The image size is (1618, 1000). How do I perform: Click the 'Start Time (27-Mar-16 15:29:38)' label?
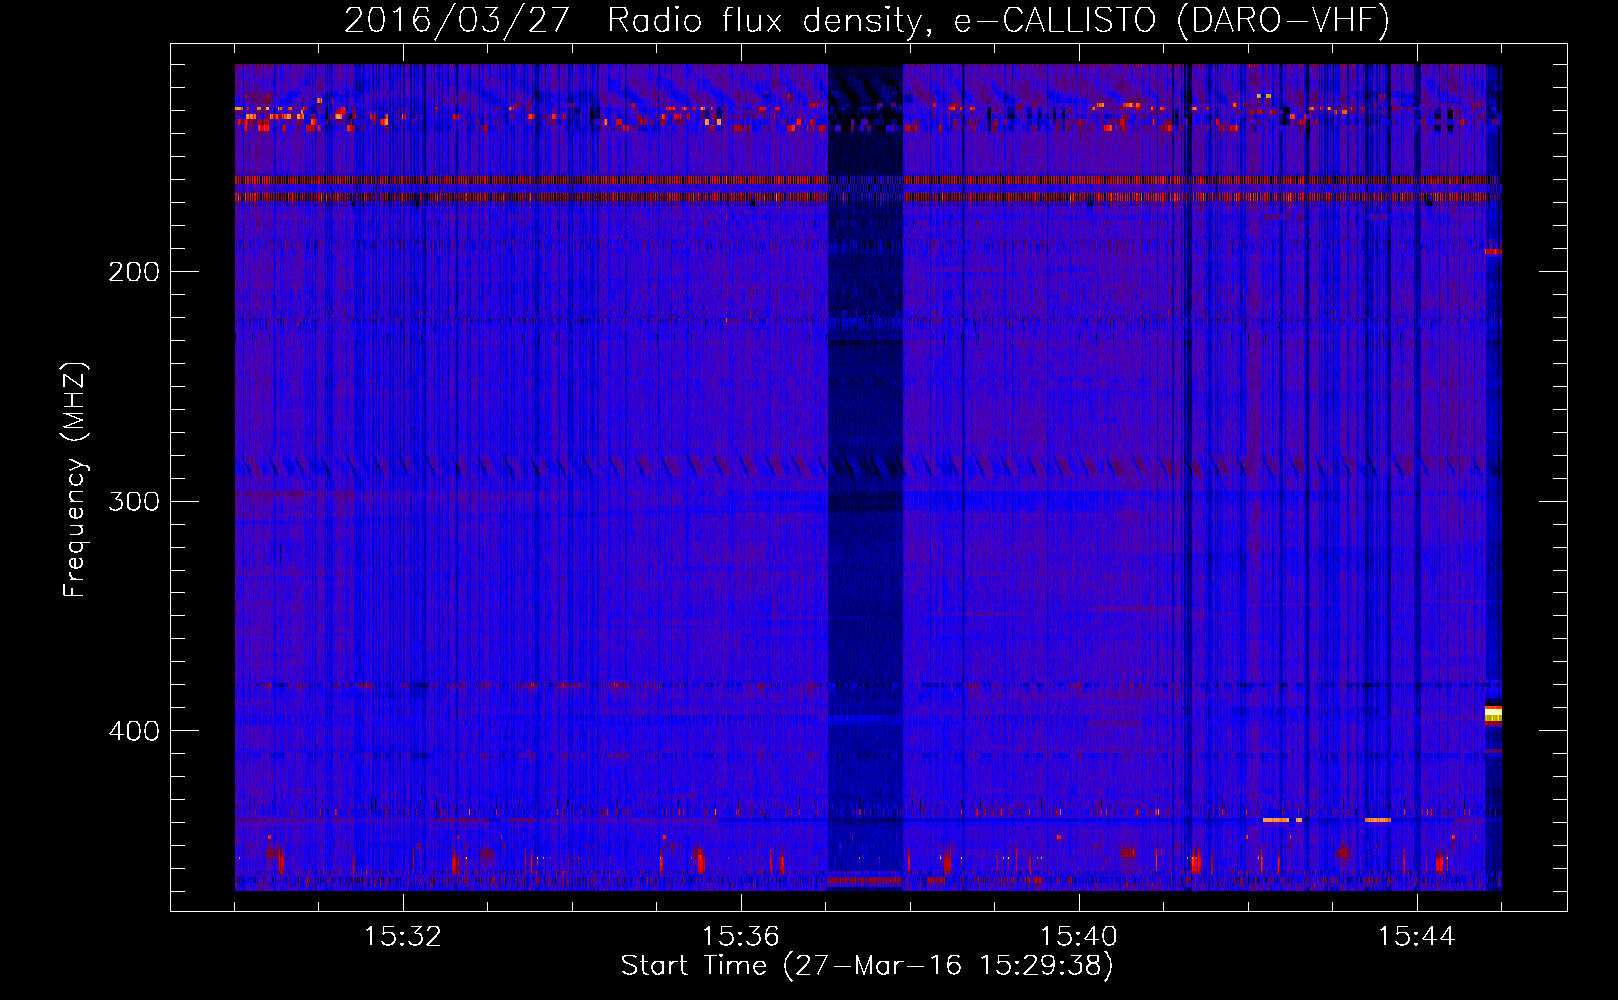[867, 966]
